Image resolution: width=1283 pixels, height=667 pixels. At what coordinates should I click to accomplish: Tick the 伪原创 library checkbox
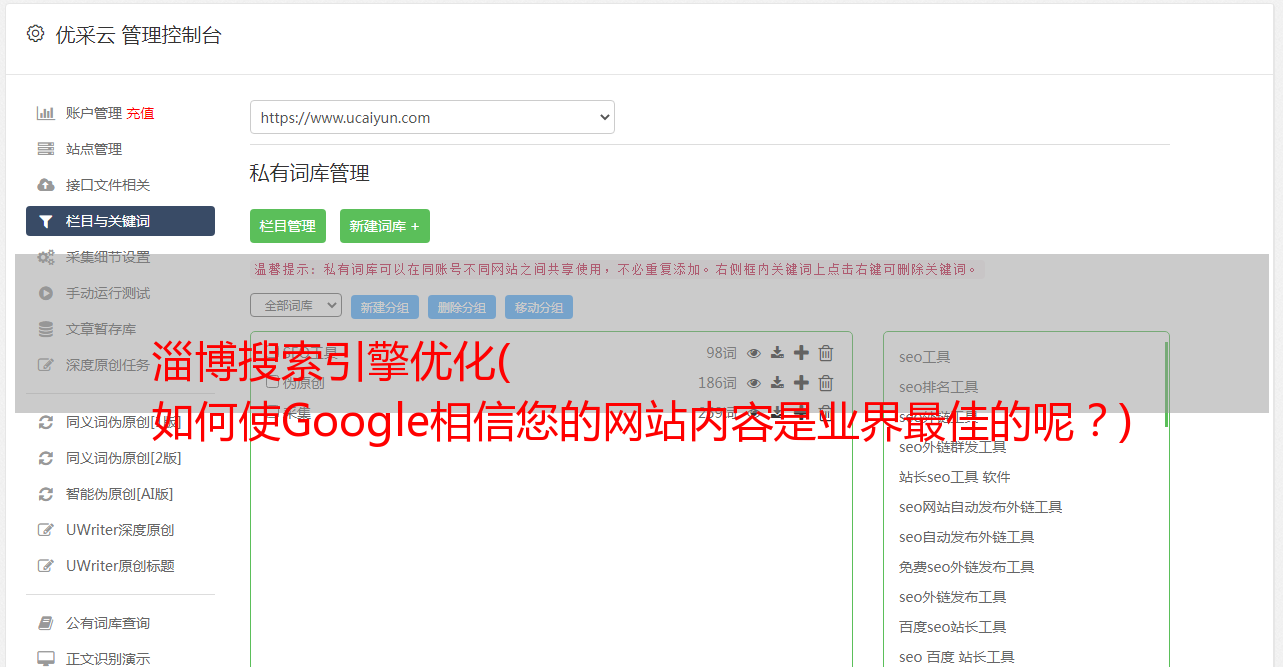click(x=272, y=382)
